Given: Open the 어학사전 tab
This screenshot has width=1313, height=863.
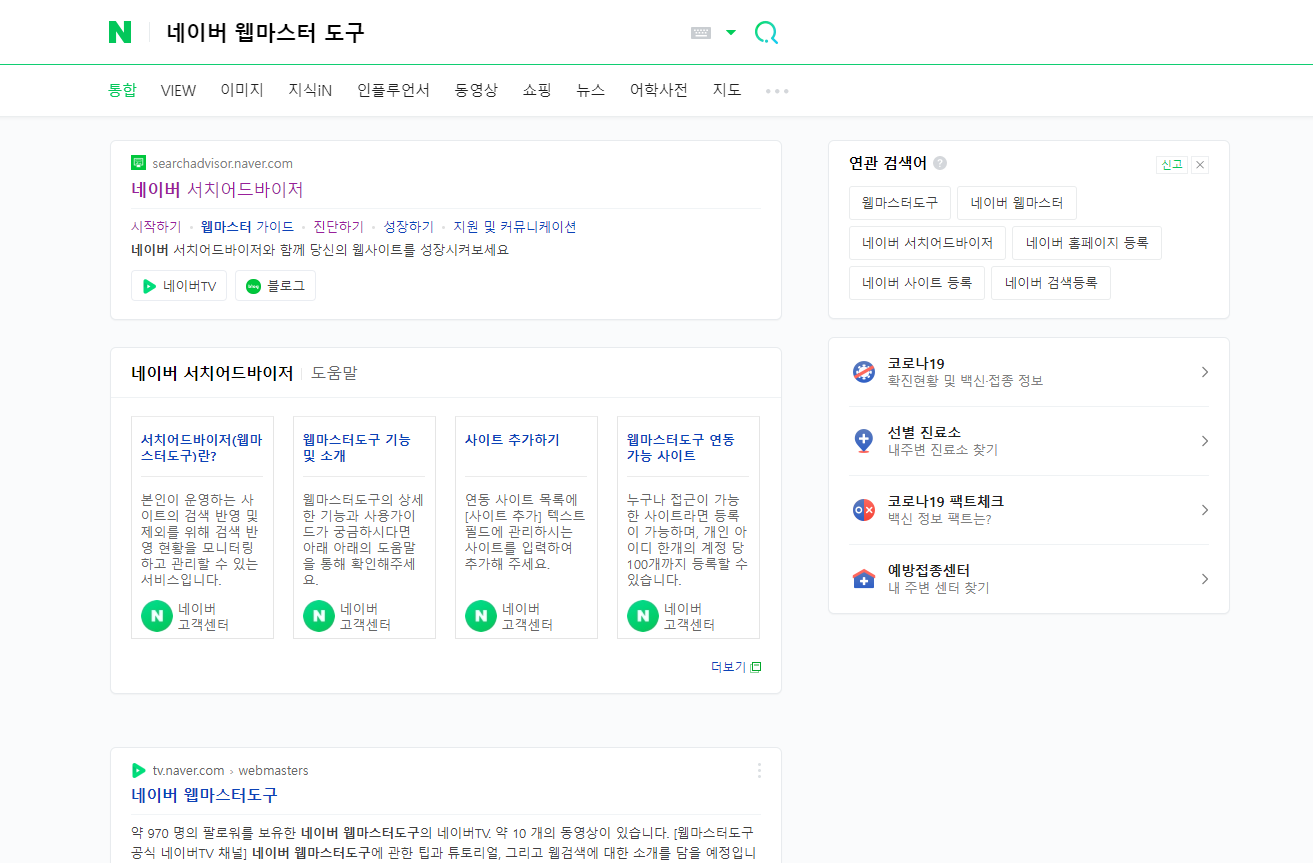Looking at the screenshot, I should click(x=658, y=90).
